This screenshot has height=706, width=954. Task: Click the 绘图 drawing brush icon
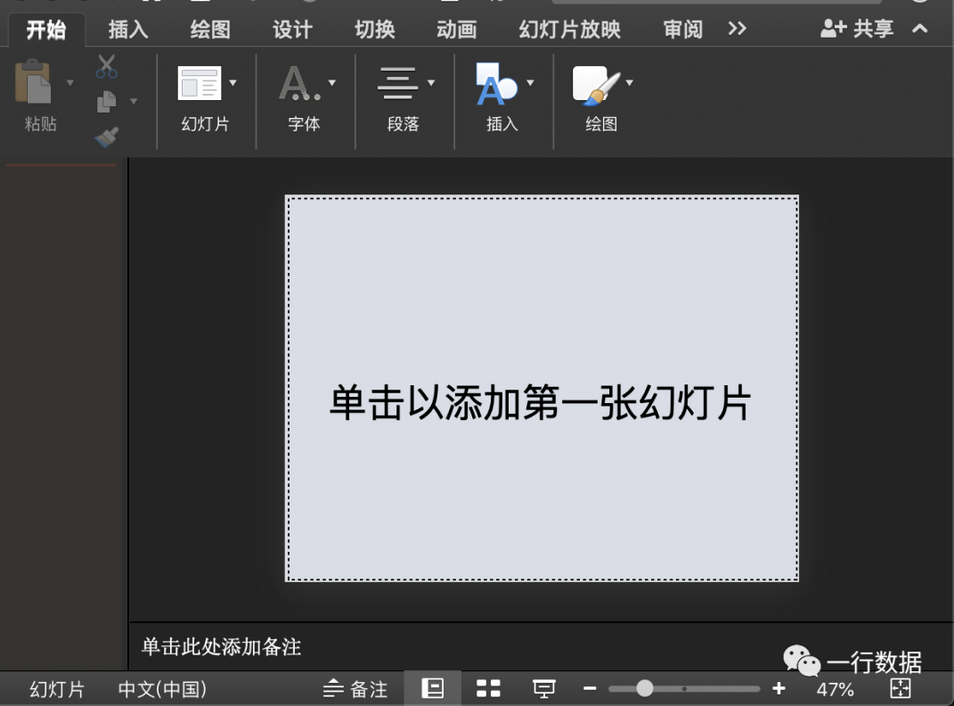click(596, 84)
